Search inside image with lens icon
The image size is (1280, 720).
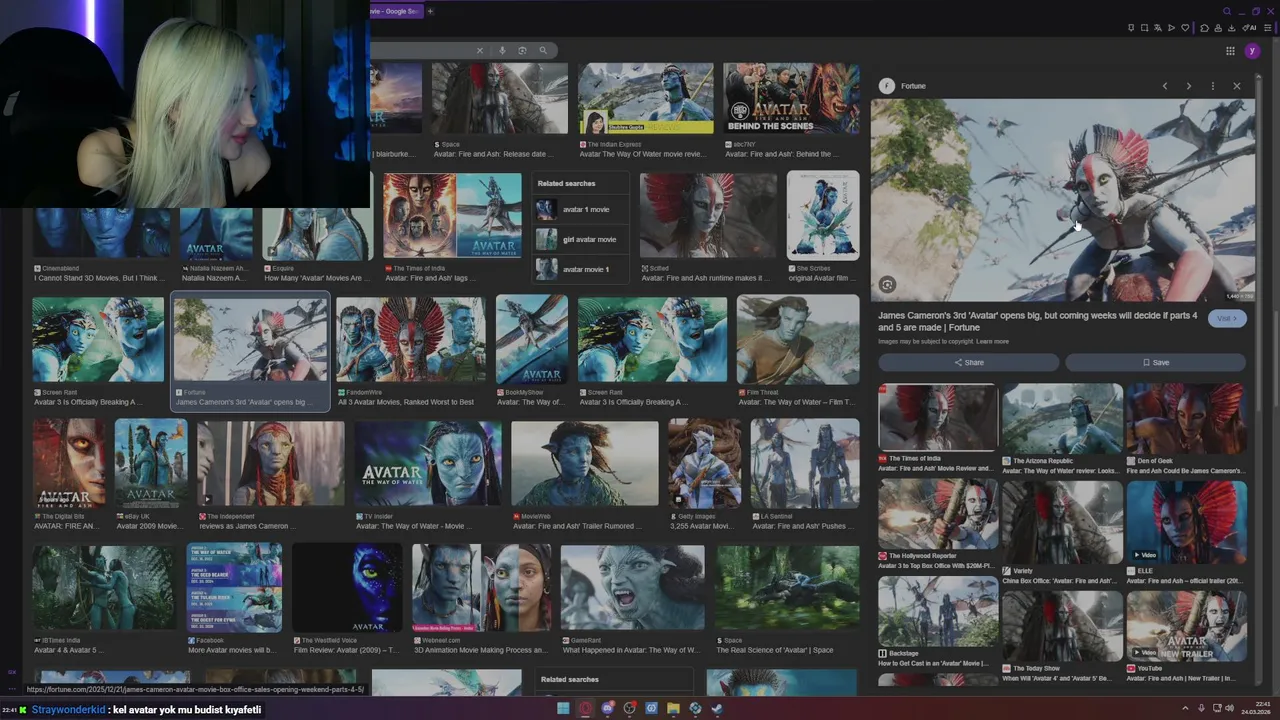tap(887, 285)
